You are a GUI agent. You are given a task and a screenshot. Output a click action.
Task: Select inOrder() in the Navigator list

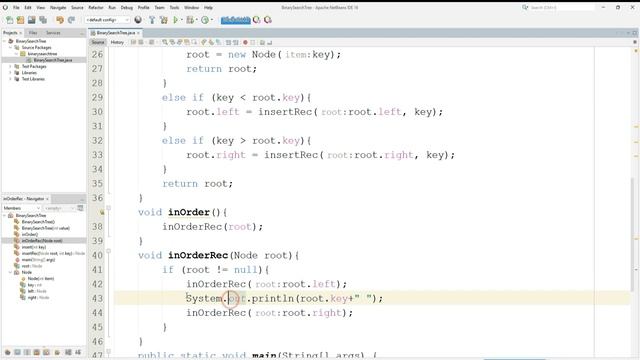(29, 234)
